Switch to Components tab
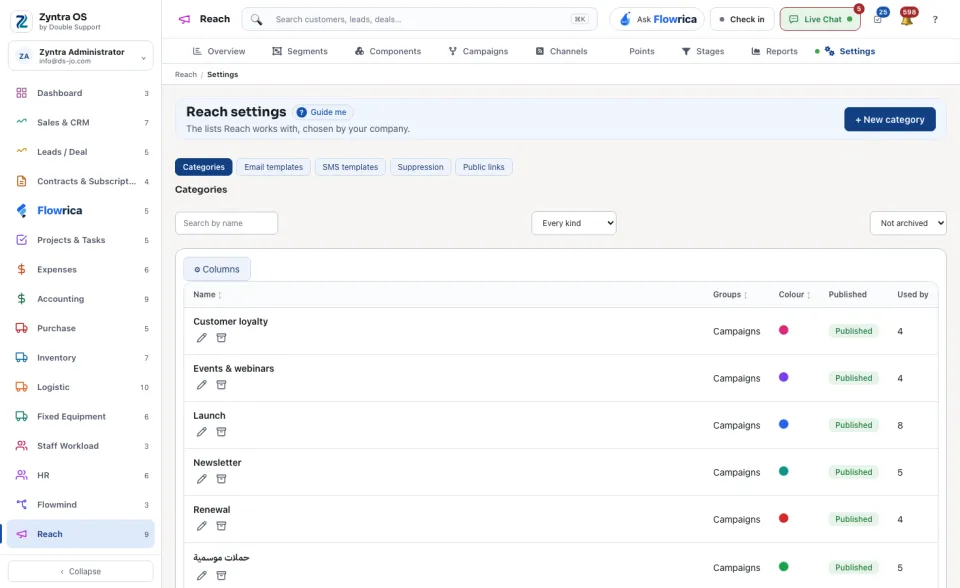 click(x=388, y=51)
